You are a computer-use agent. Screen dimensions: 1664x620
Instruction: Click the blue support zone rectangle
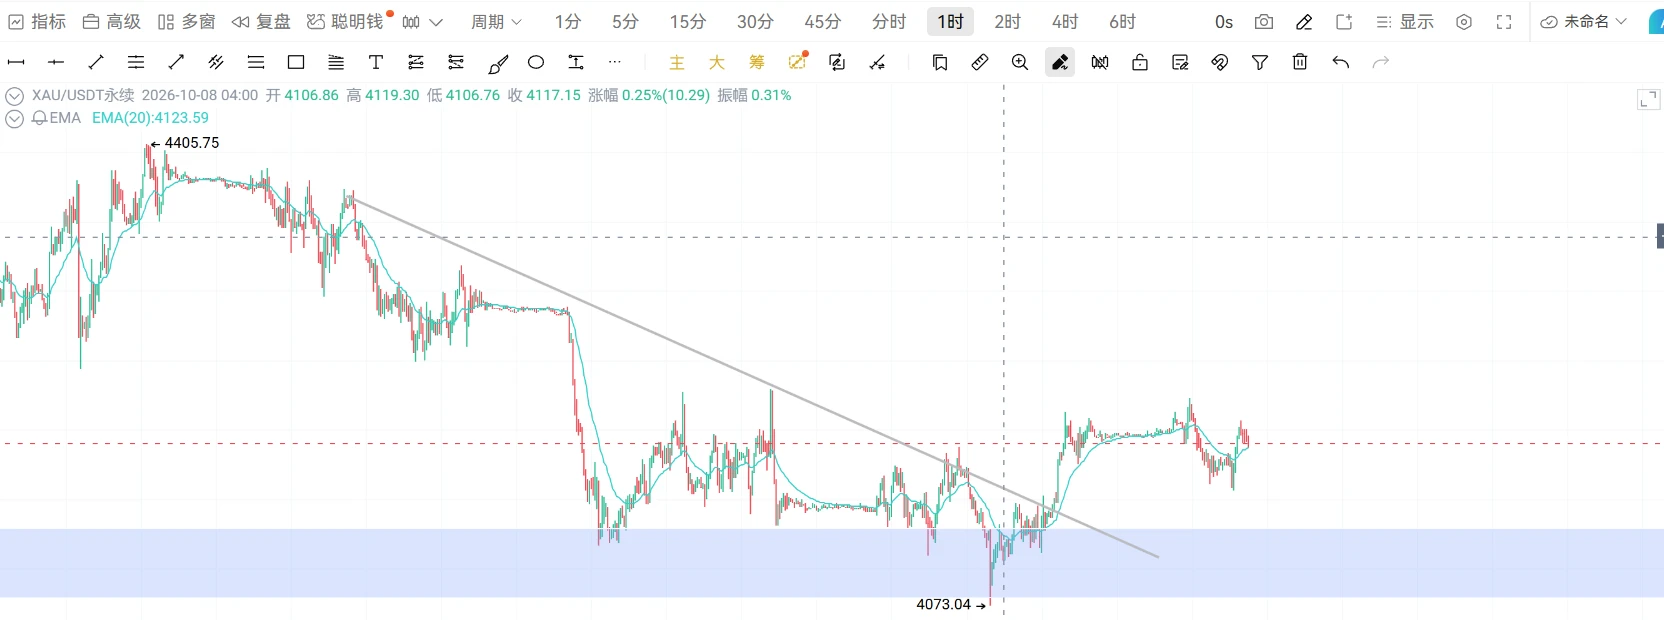[x=832, y=563]
